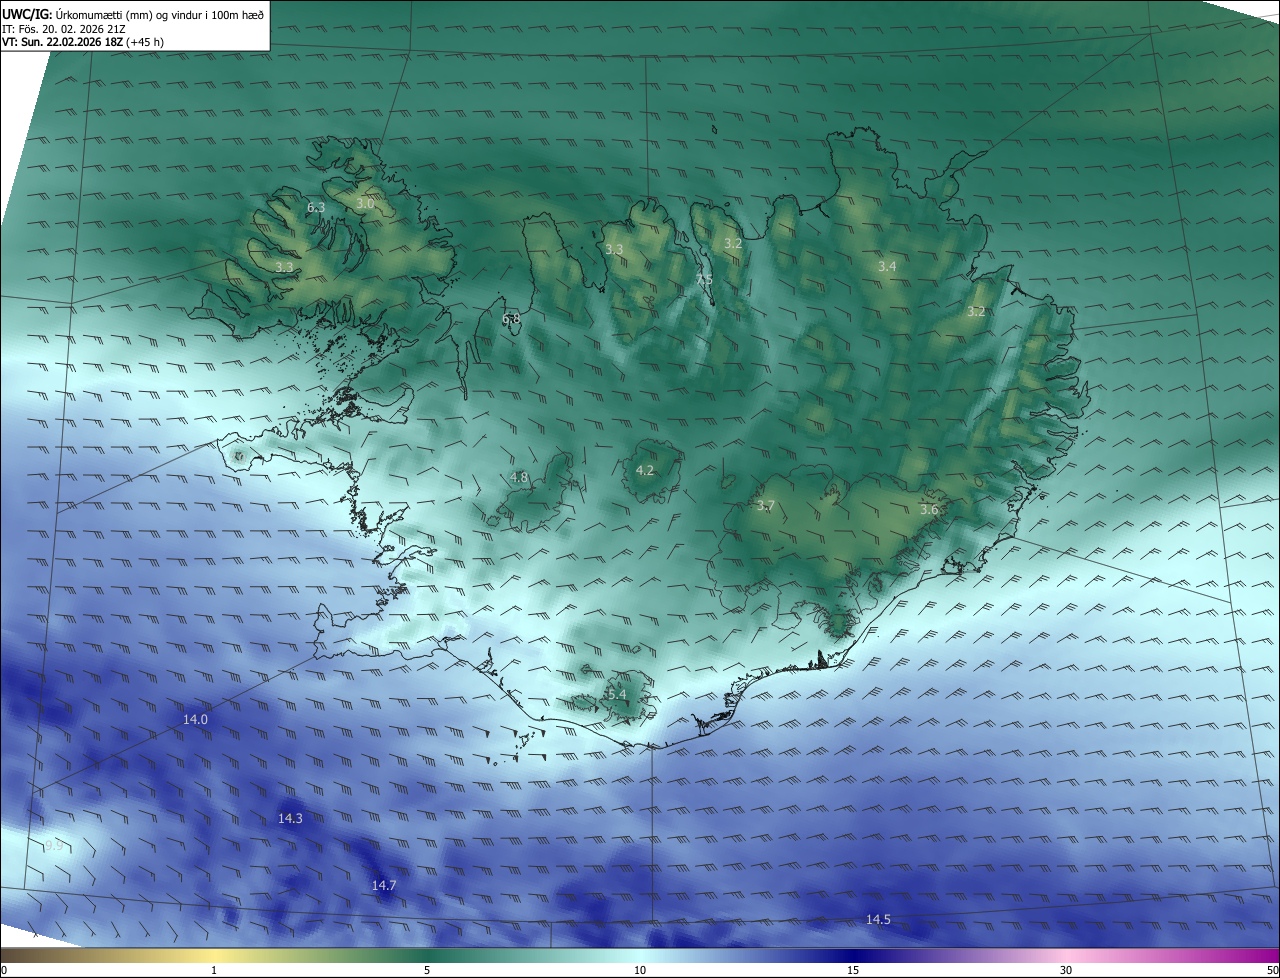Select the '10' tick on the colour scale
Image resolution: width=1280 pixels, height=978 pixels.
pos(640,970)
